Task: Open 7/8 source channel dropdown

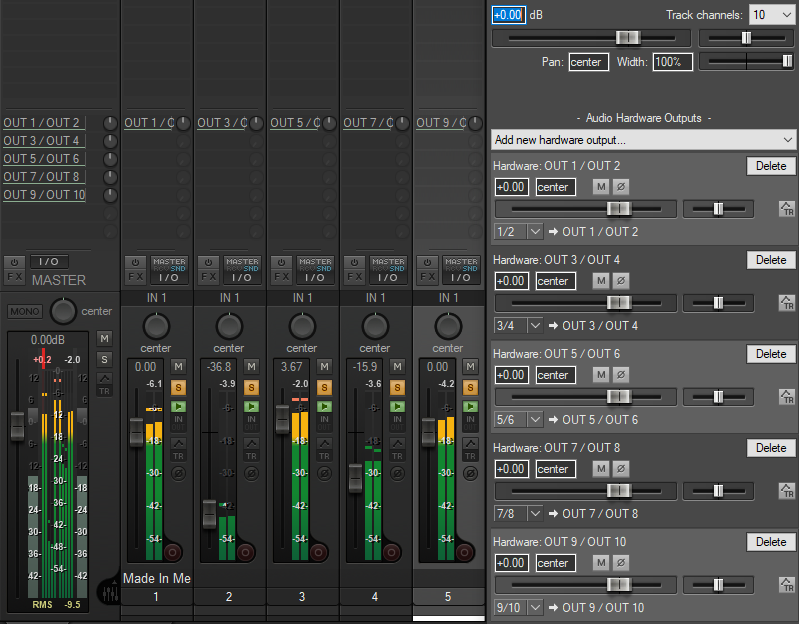Action: coord(519,513)
